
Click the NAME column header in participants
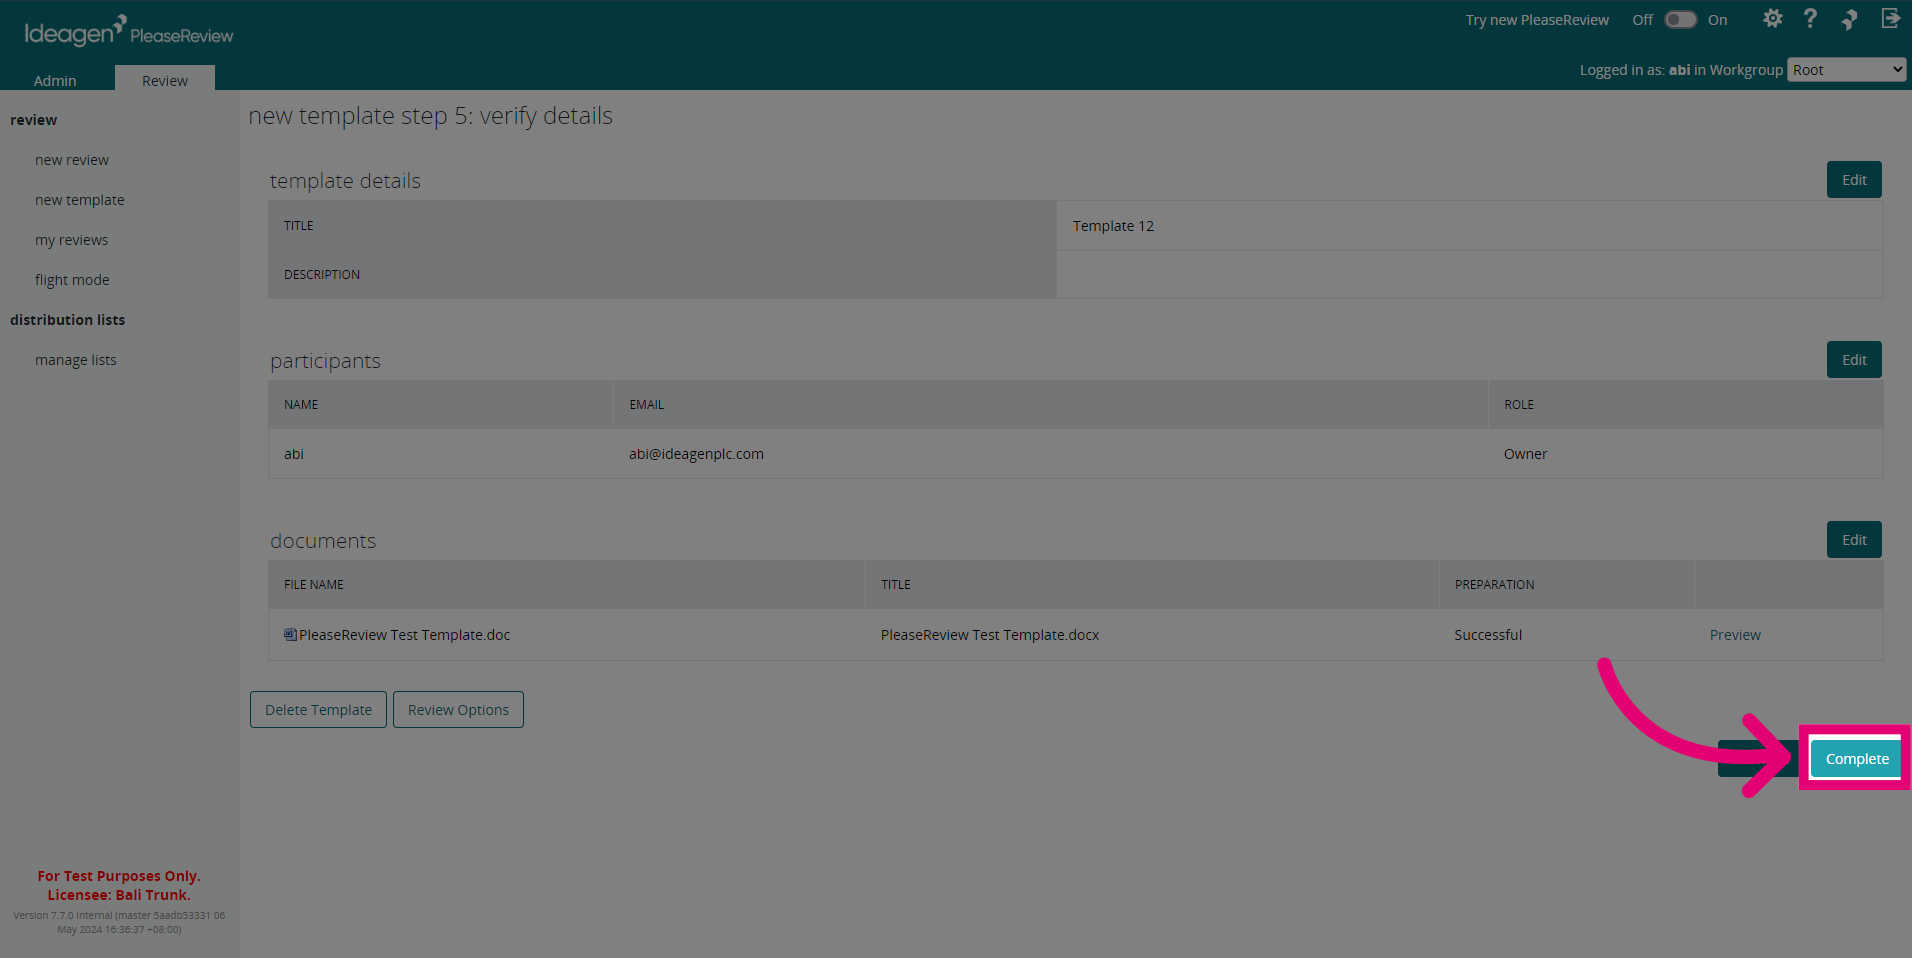[301, 405]
